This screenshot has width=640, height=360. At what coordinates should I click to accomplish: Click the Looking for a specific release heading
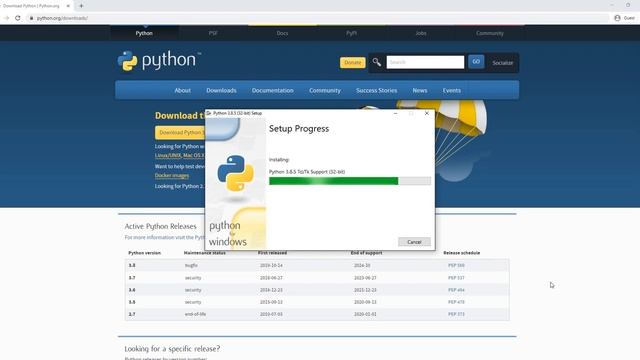pyautogui.click(x=172, y=349)
